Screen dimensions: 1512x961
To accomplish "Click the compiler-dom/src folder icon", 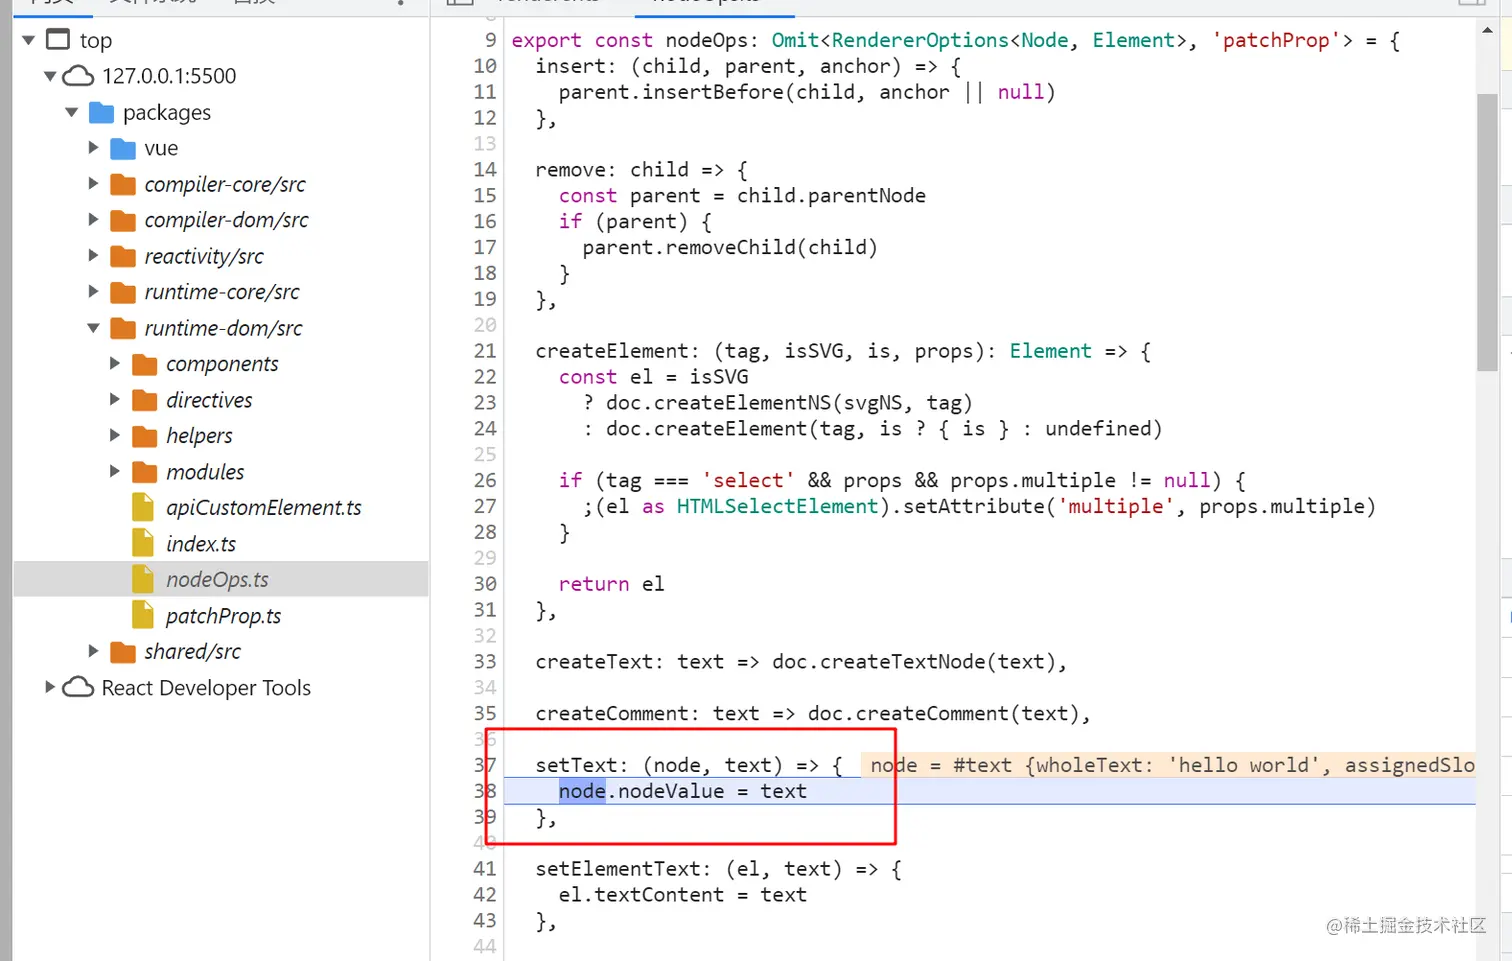I will pyautogui.click(x=123, y=220).
